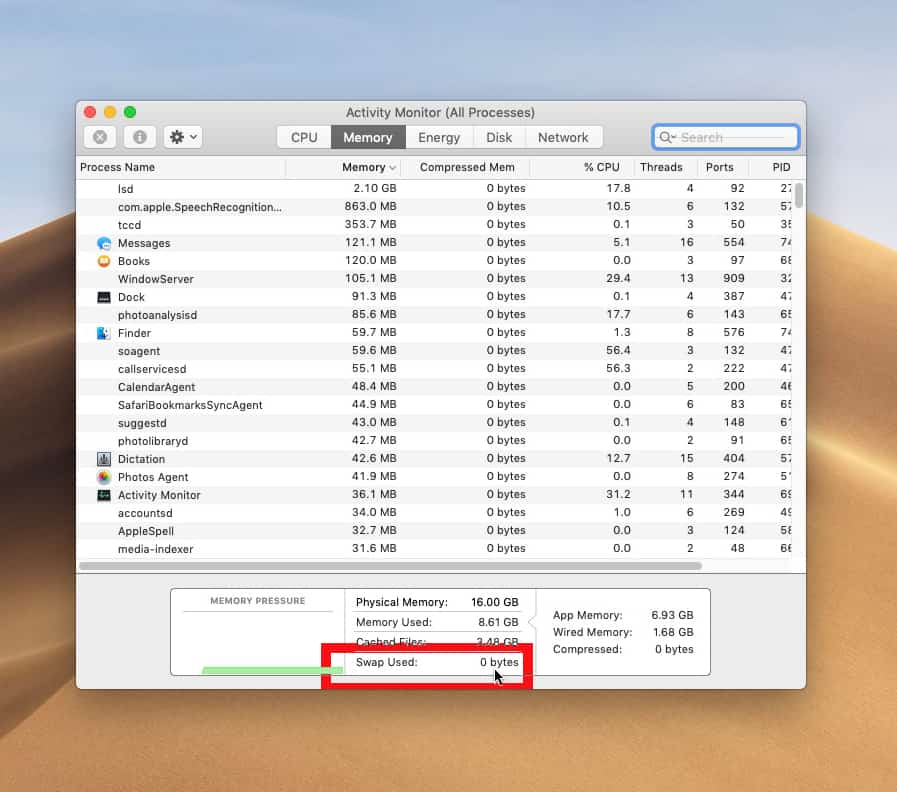Screen dimensions: 897x792
Task: Click the Compressed 0 bytes value
Action: (x=674, y=650)
